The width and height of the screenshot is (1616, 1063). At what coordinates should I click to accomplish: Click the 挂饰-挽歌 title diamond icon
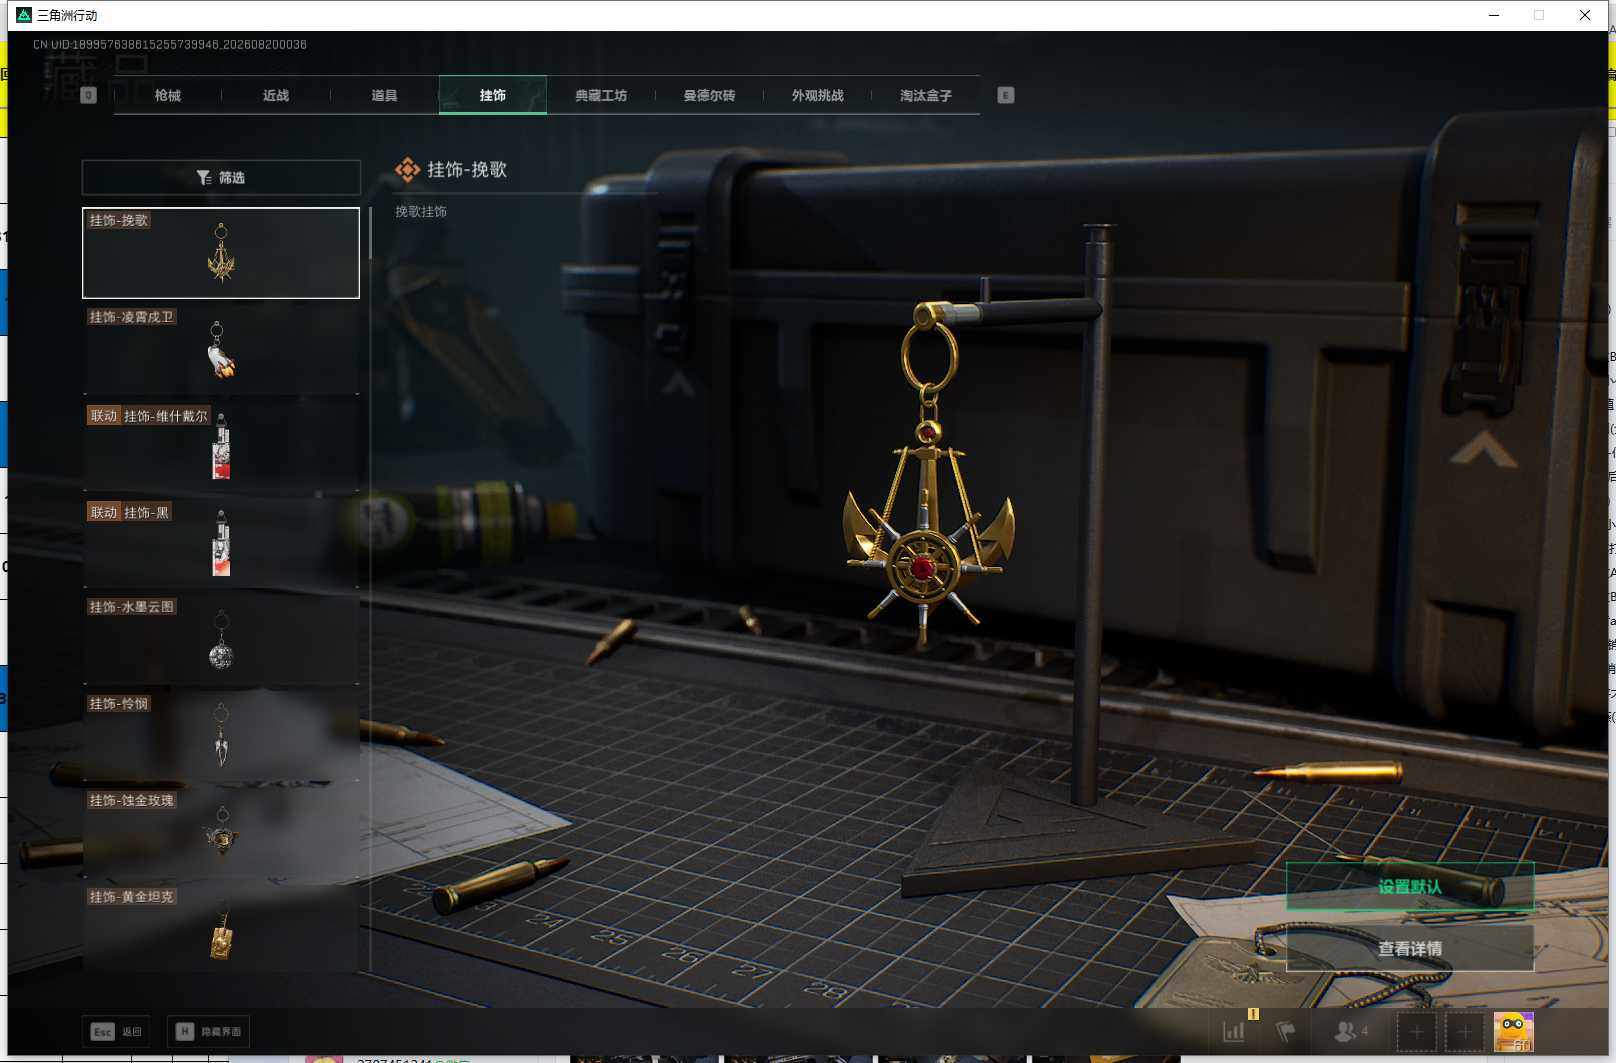click(x=407, y=170)
